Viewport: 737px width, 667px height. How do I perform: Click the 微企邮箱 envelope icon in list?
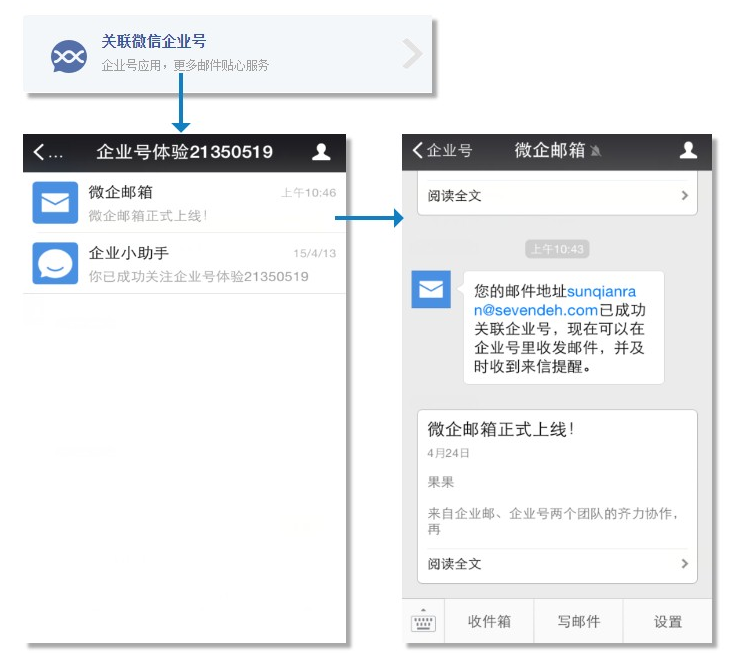56,203
